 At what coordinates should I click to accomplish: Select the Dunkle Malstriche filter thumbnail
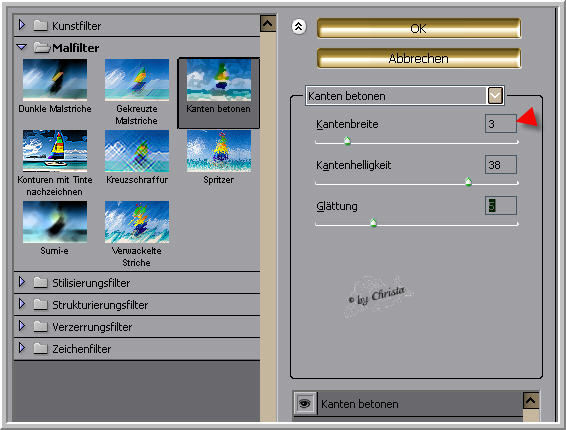point(55,80)
